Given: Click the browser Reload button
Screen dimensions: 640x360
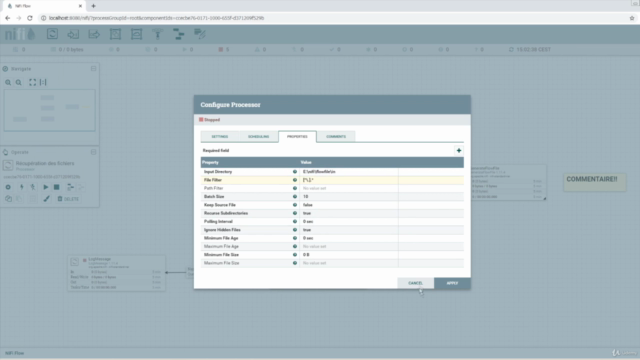Looking at the screenshot, I should point(30,18).
